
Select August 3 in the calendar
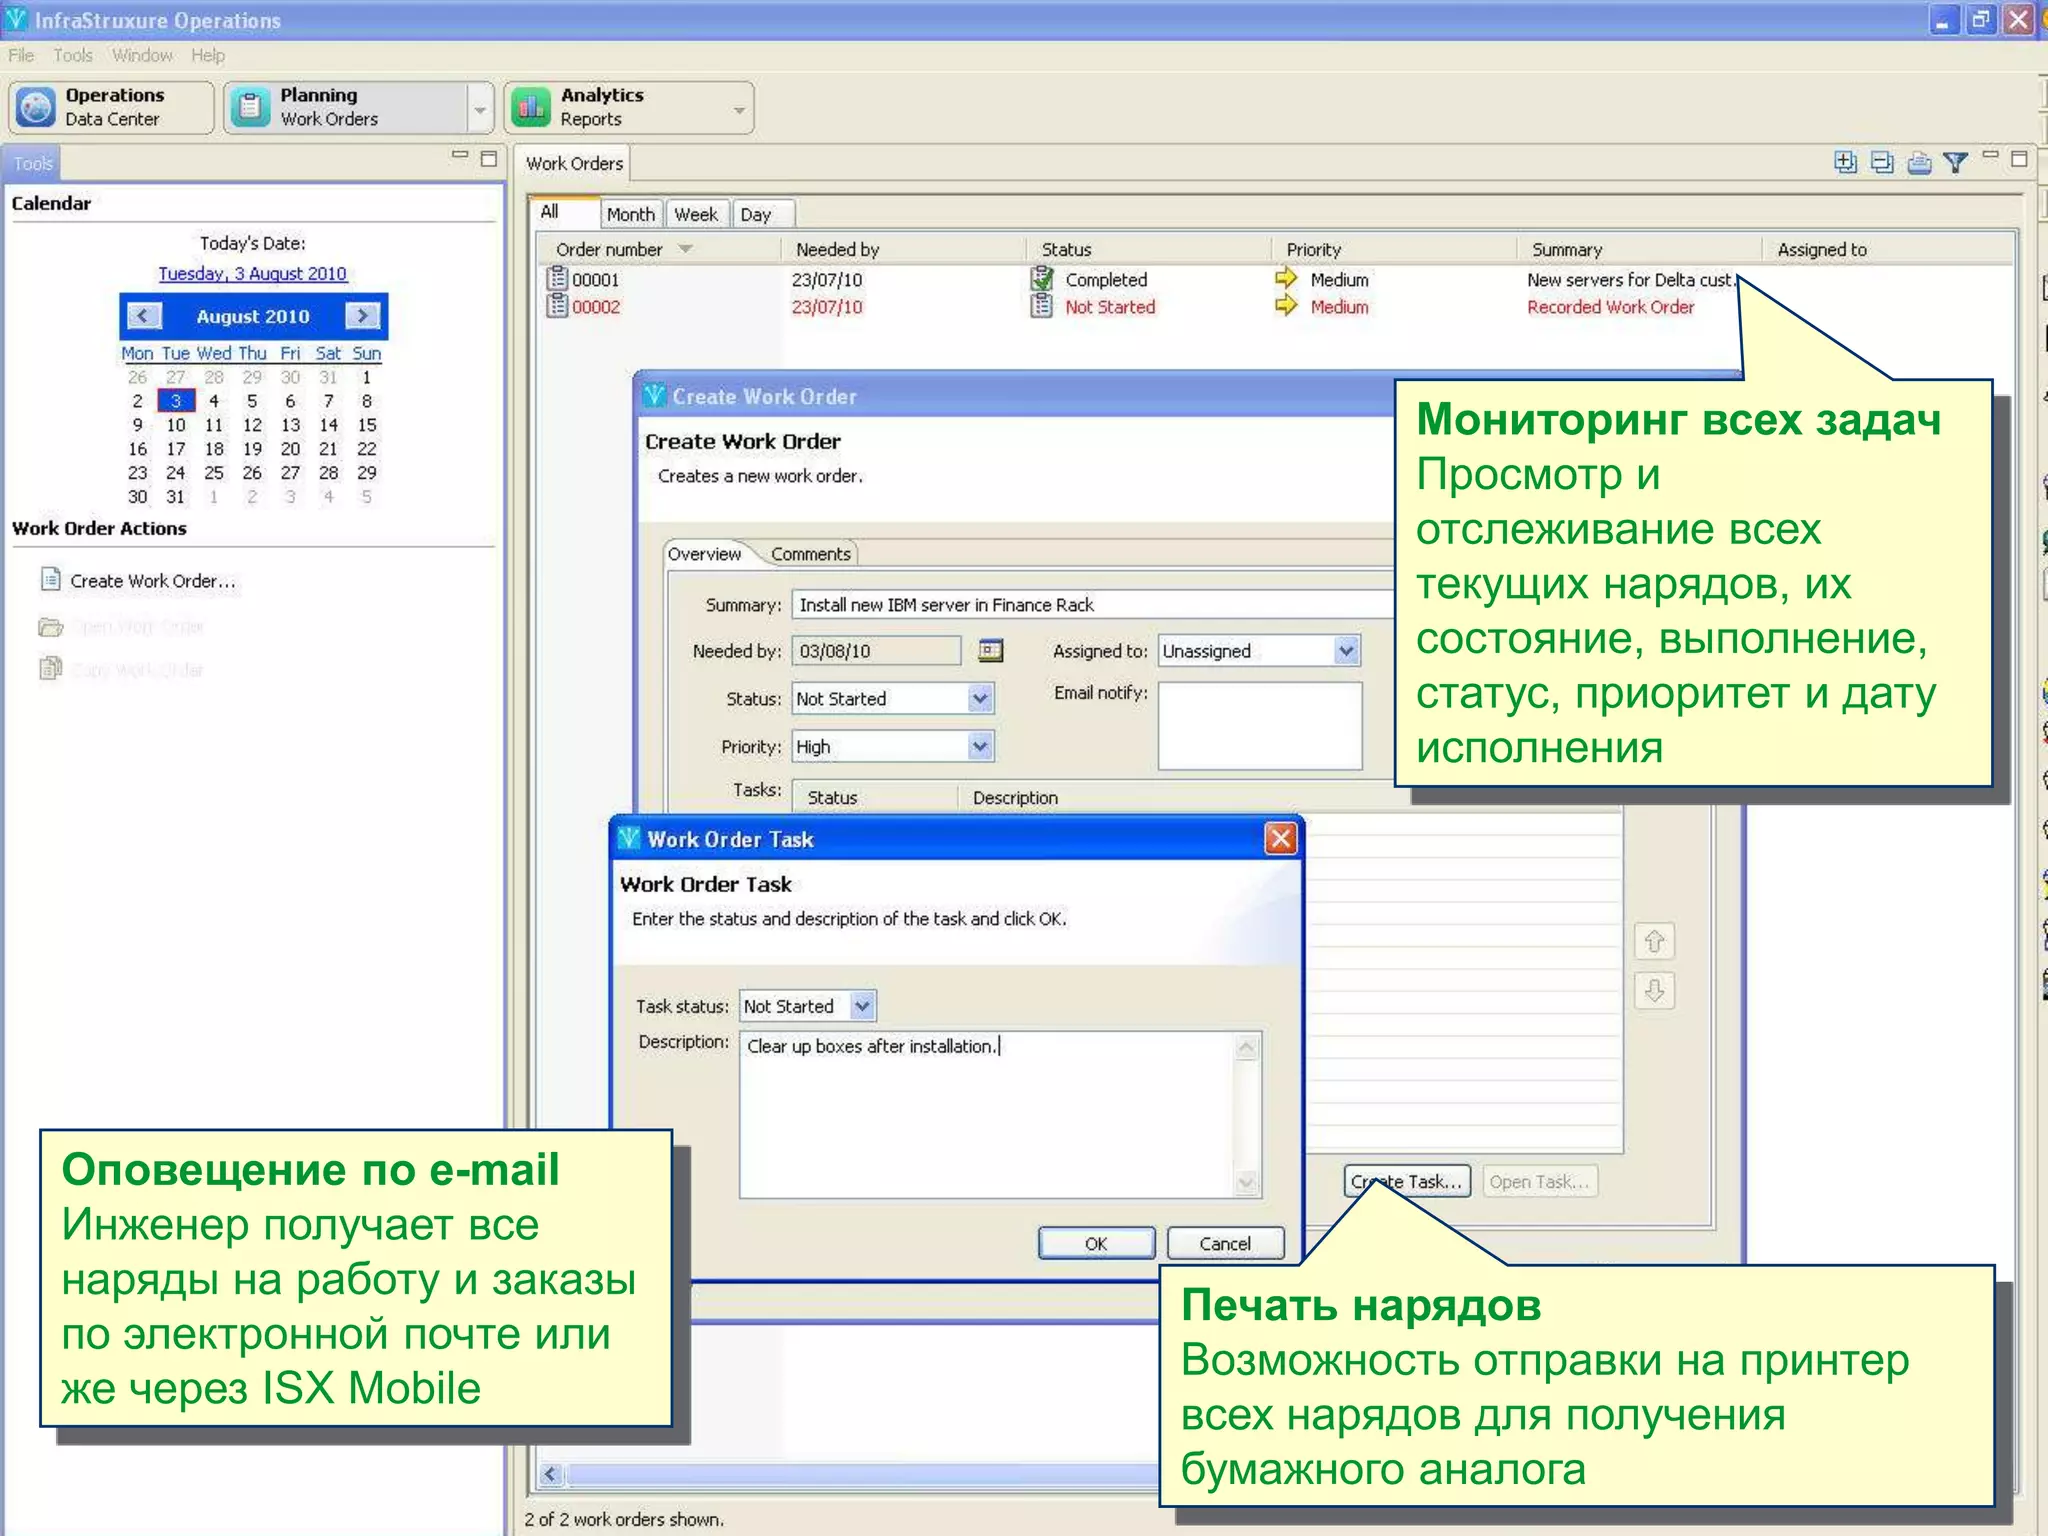click(x=176, y=401)
